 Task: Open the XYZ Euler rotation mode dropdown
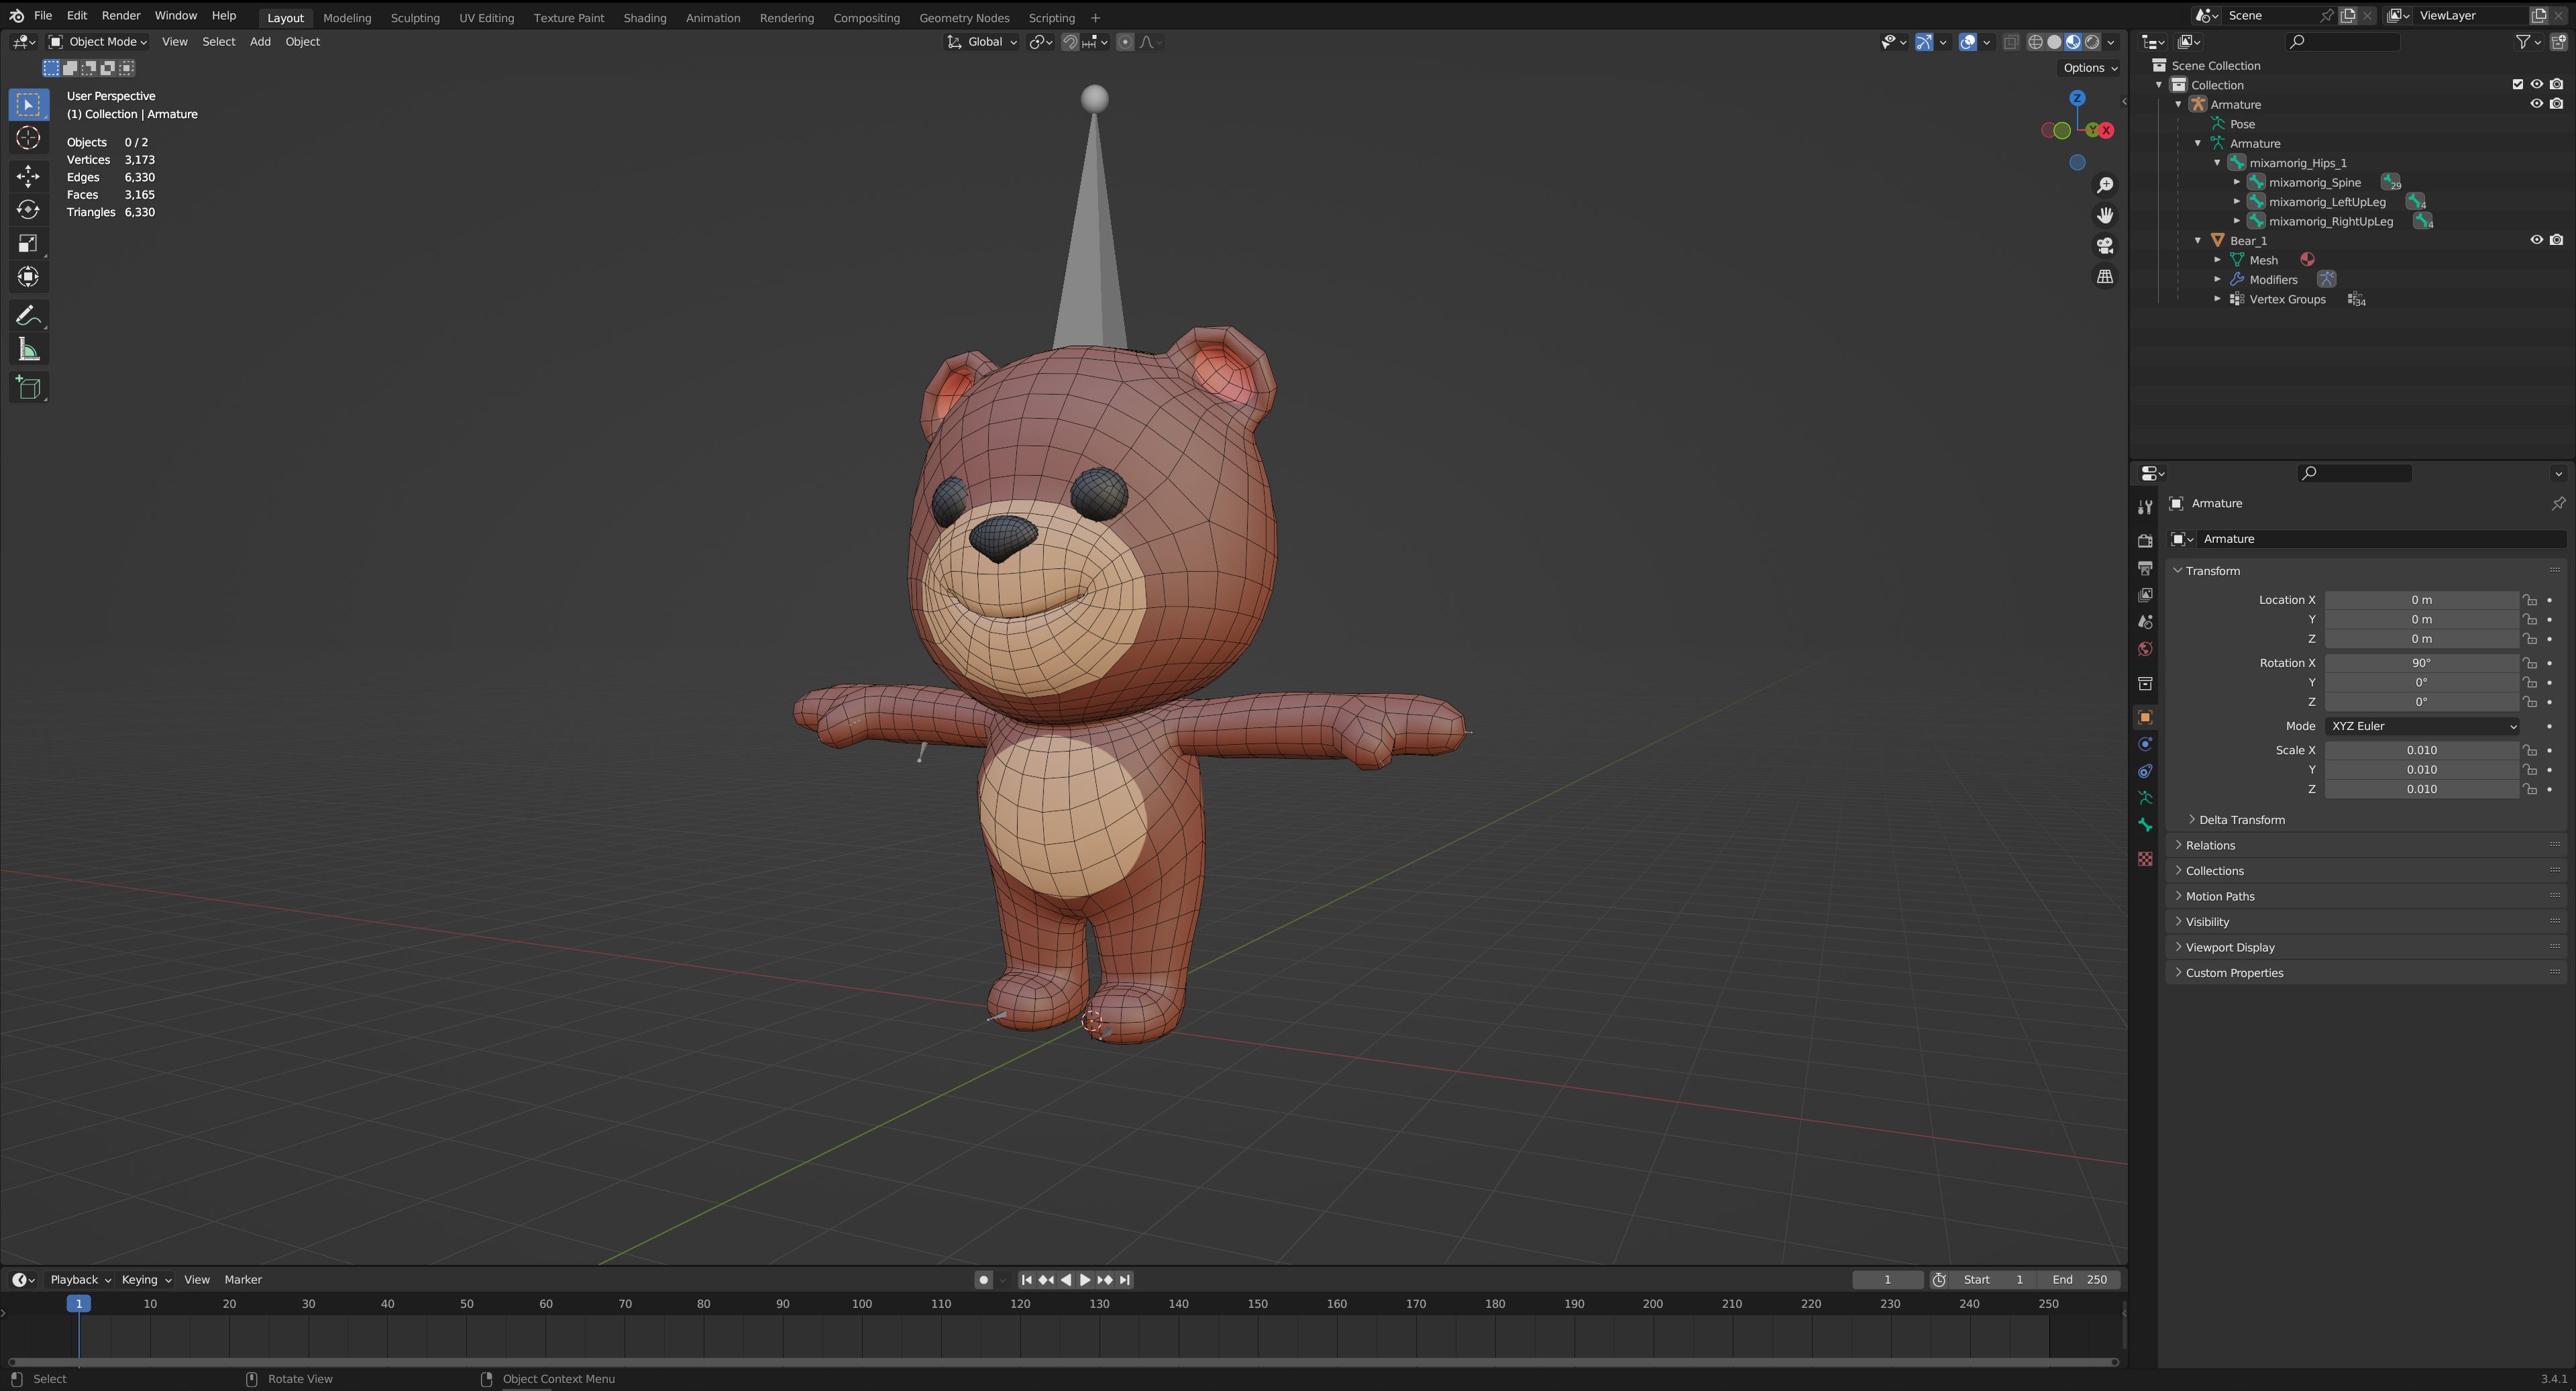(x=2421, y=726)
